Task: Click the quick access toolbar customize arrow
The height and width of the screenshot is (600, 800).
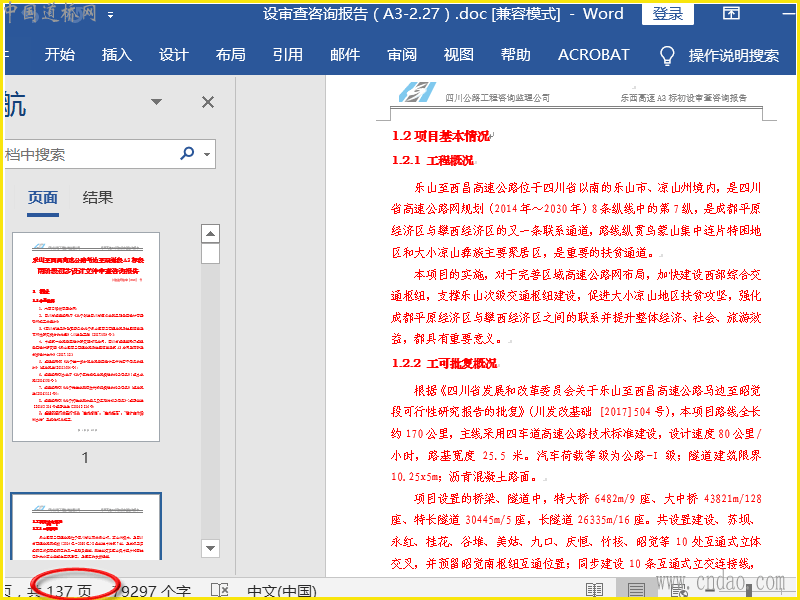Action: 110,15
